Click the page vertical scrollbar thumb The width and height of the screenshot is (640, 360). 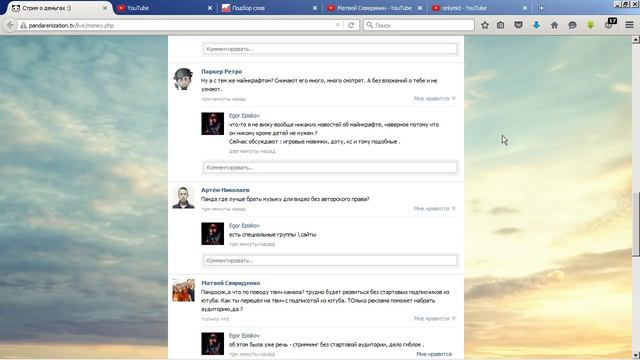[x=636, y=225]
